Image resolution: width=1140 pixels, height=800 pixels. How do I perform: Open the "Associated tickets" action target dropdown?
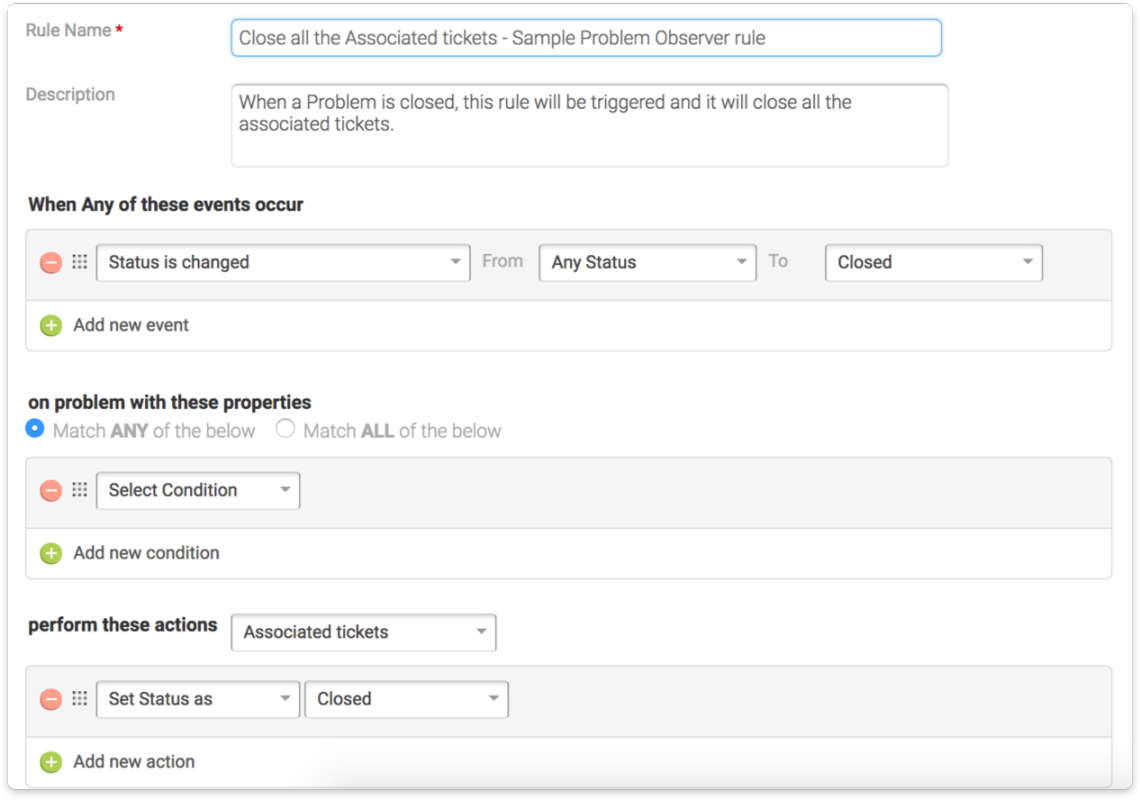363,632
